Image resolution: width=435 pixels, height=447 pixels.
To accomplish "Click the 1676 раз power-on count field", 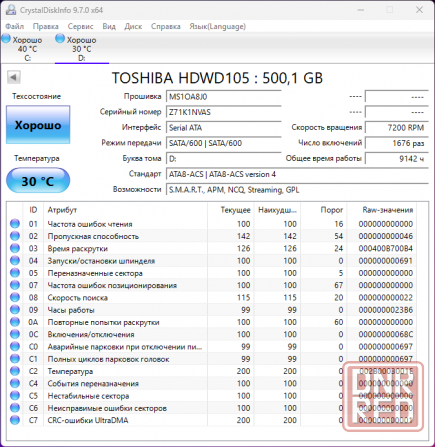I will coord(396,143).
